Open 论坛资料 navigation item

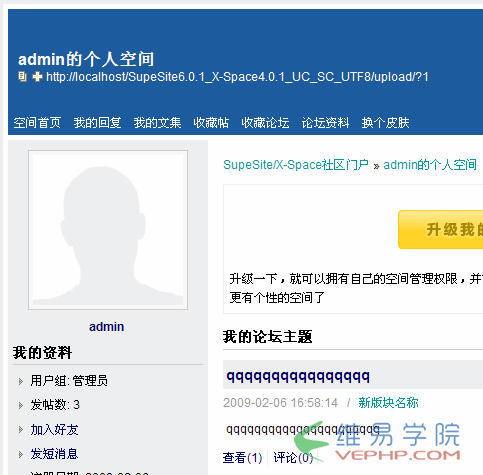(325, 123)
